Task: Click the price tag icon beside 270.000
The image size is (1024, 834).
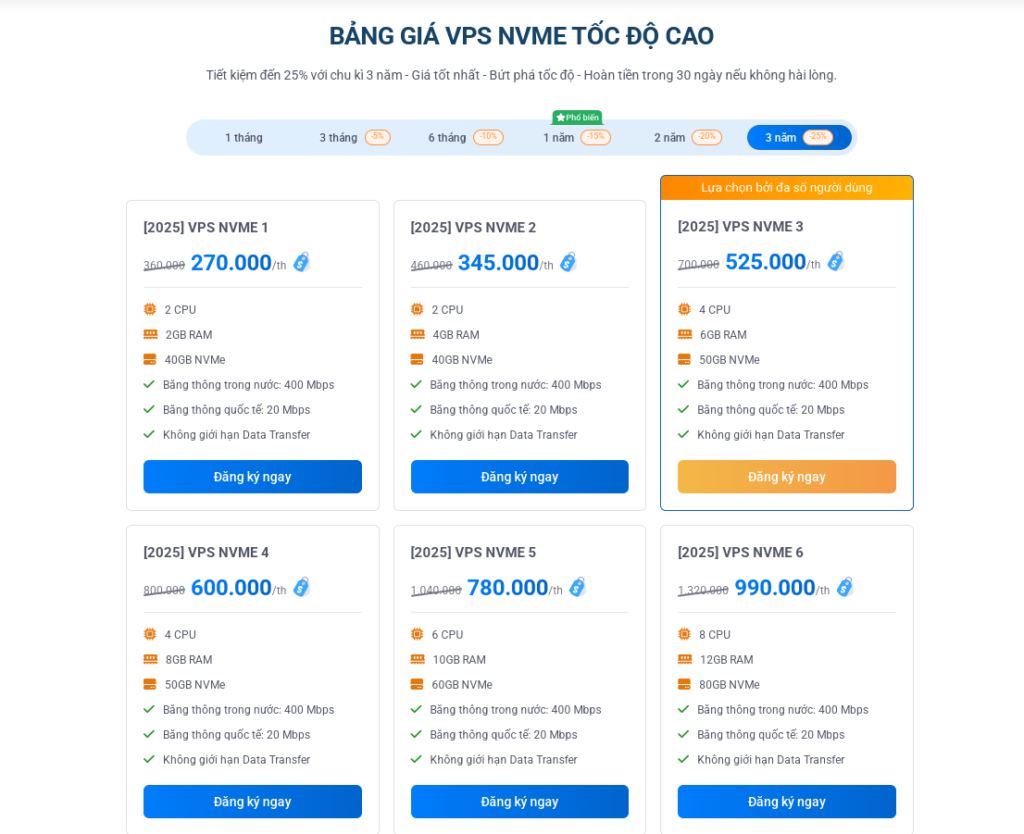Action: coord(304,261)
